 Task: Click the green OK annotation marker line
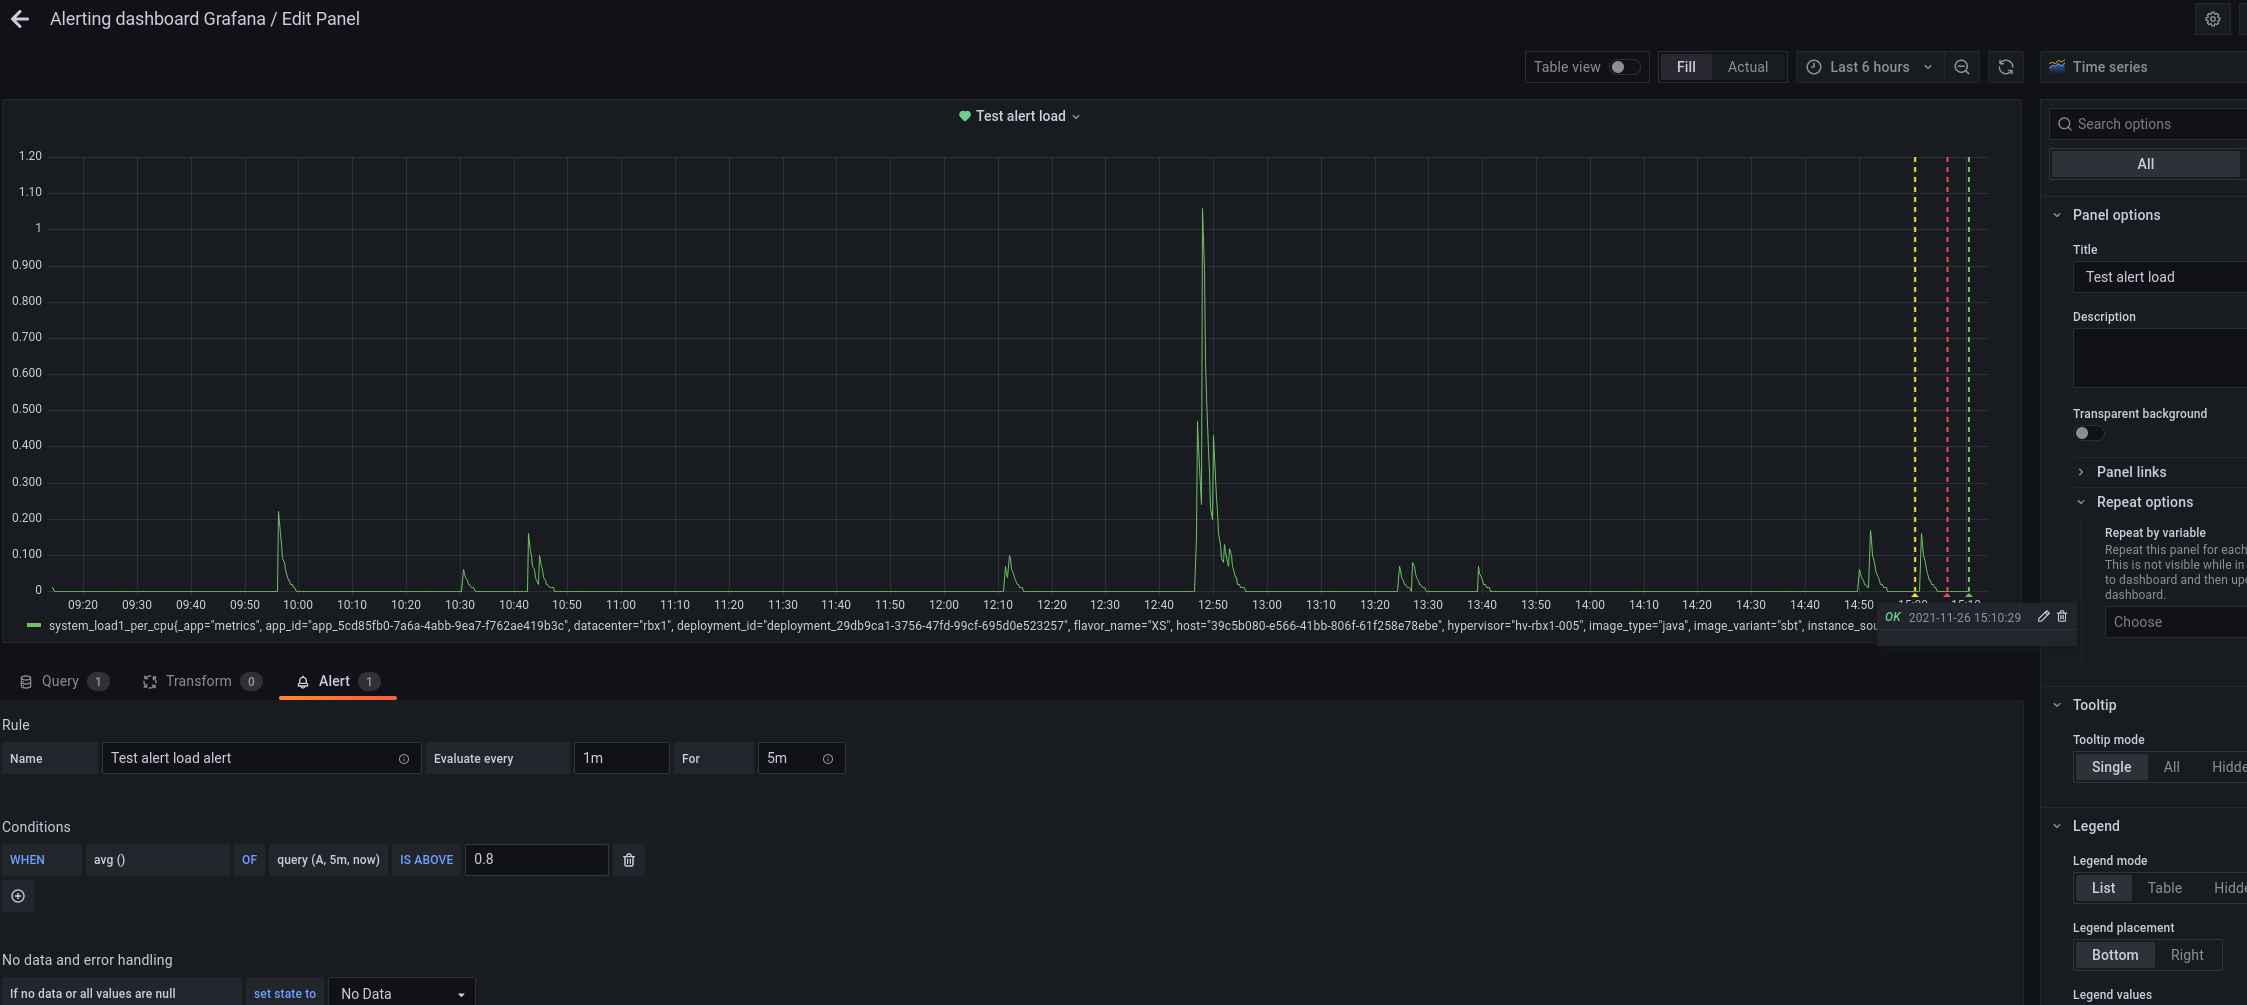pyautogui.click(x=1969, y=375)
